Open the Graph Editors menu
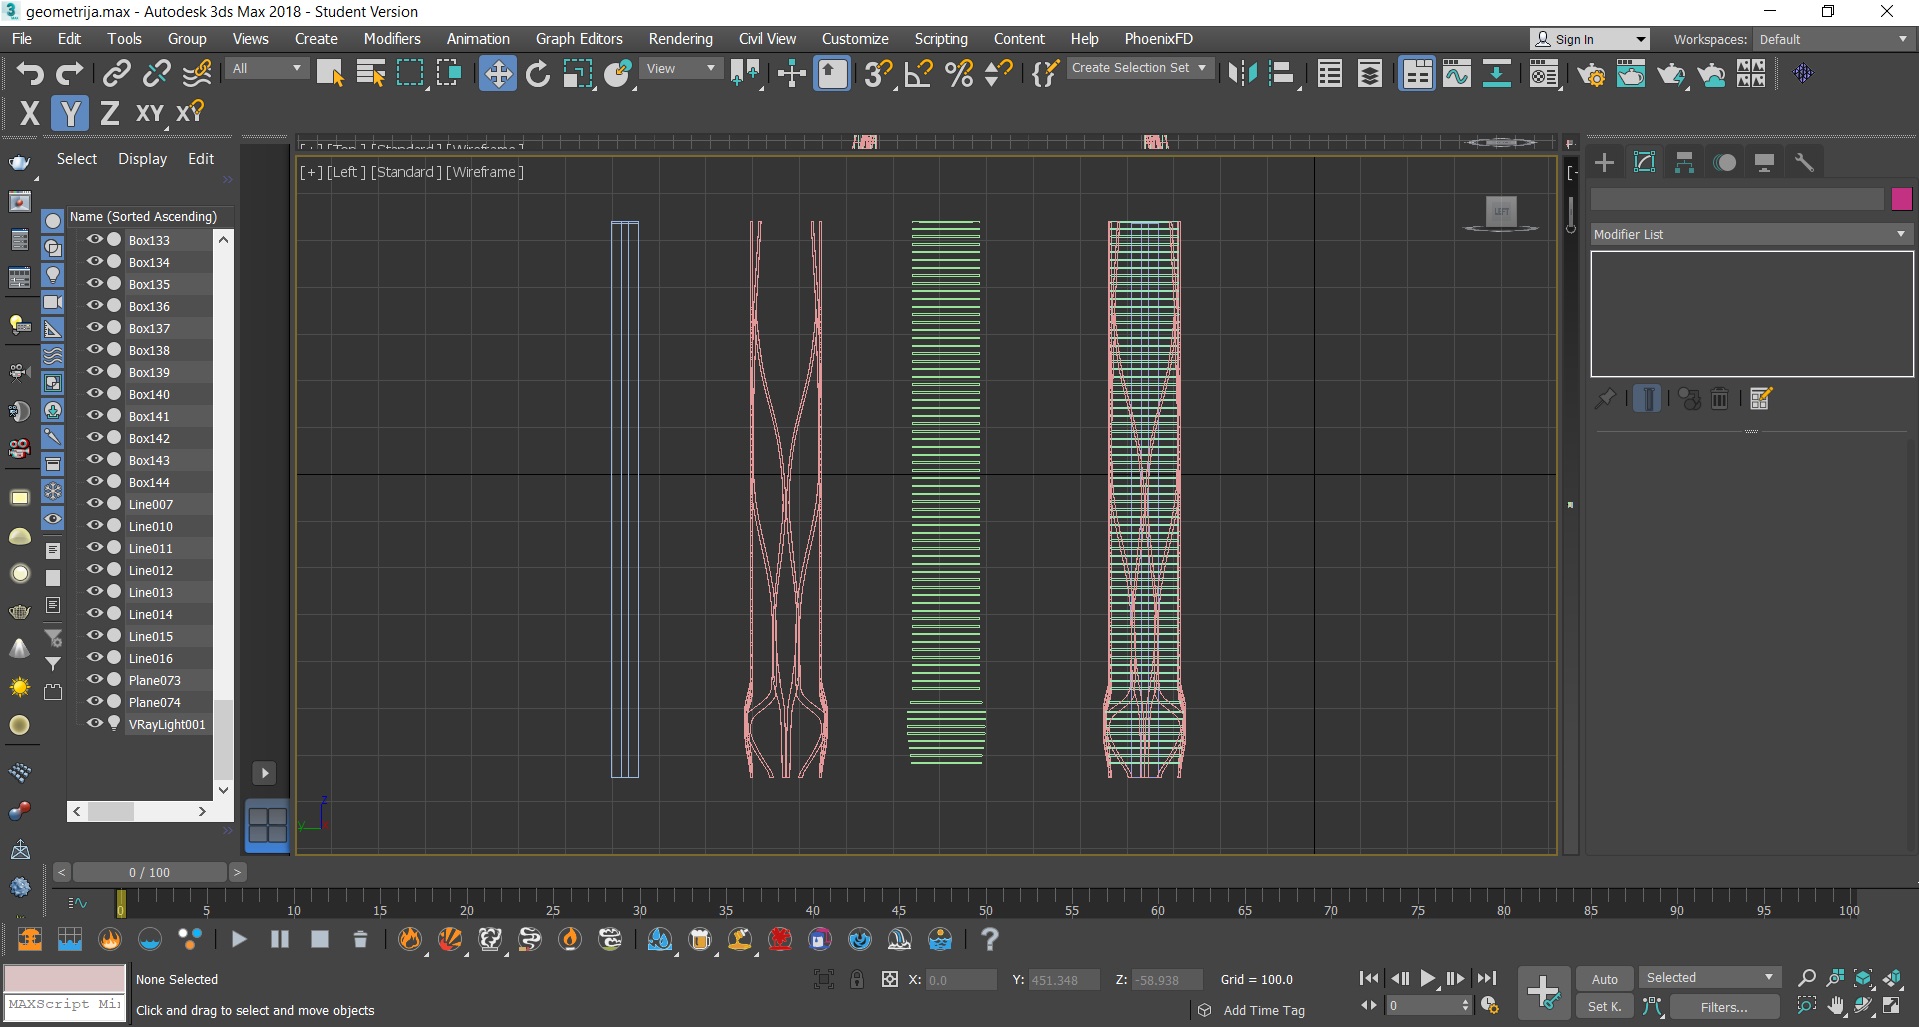The height and width of the screenshot is (1027, 1919). tap(579, 39)
